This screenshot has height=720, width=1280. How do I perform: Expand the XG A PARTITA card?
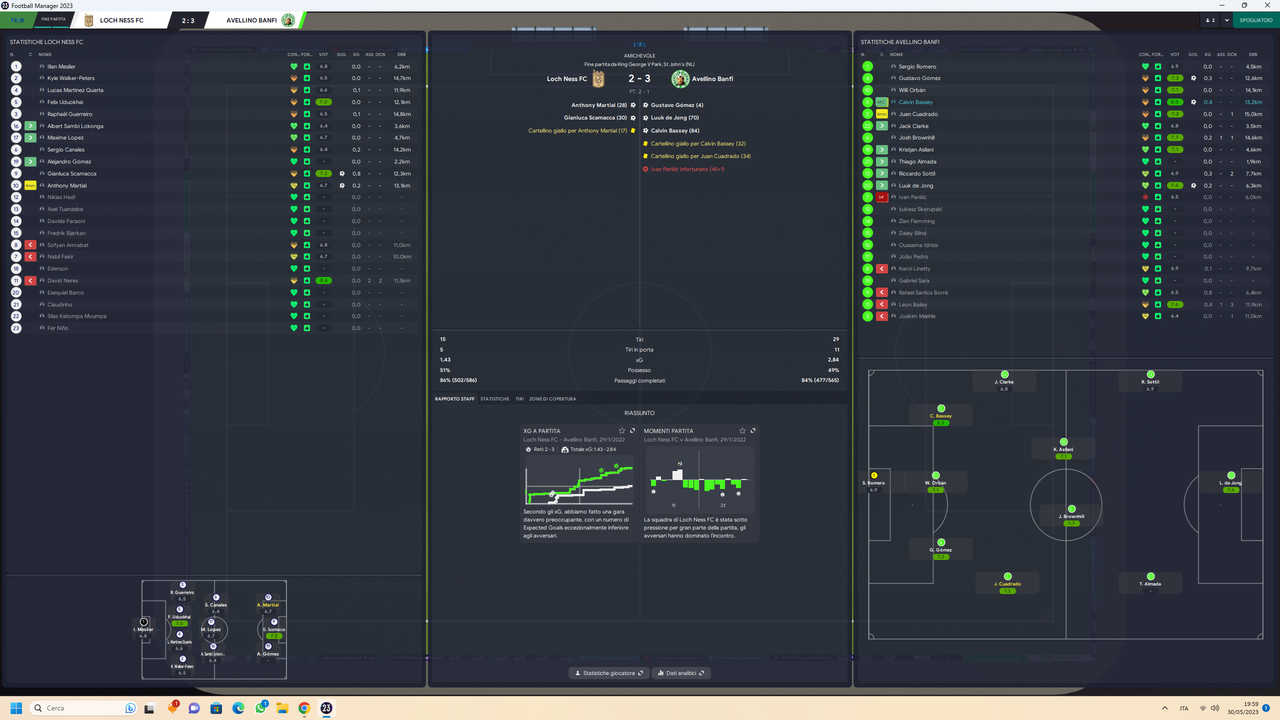pyautogui.click(x=632, y=431)
